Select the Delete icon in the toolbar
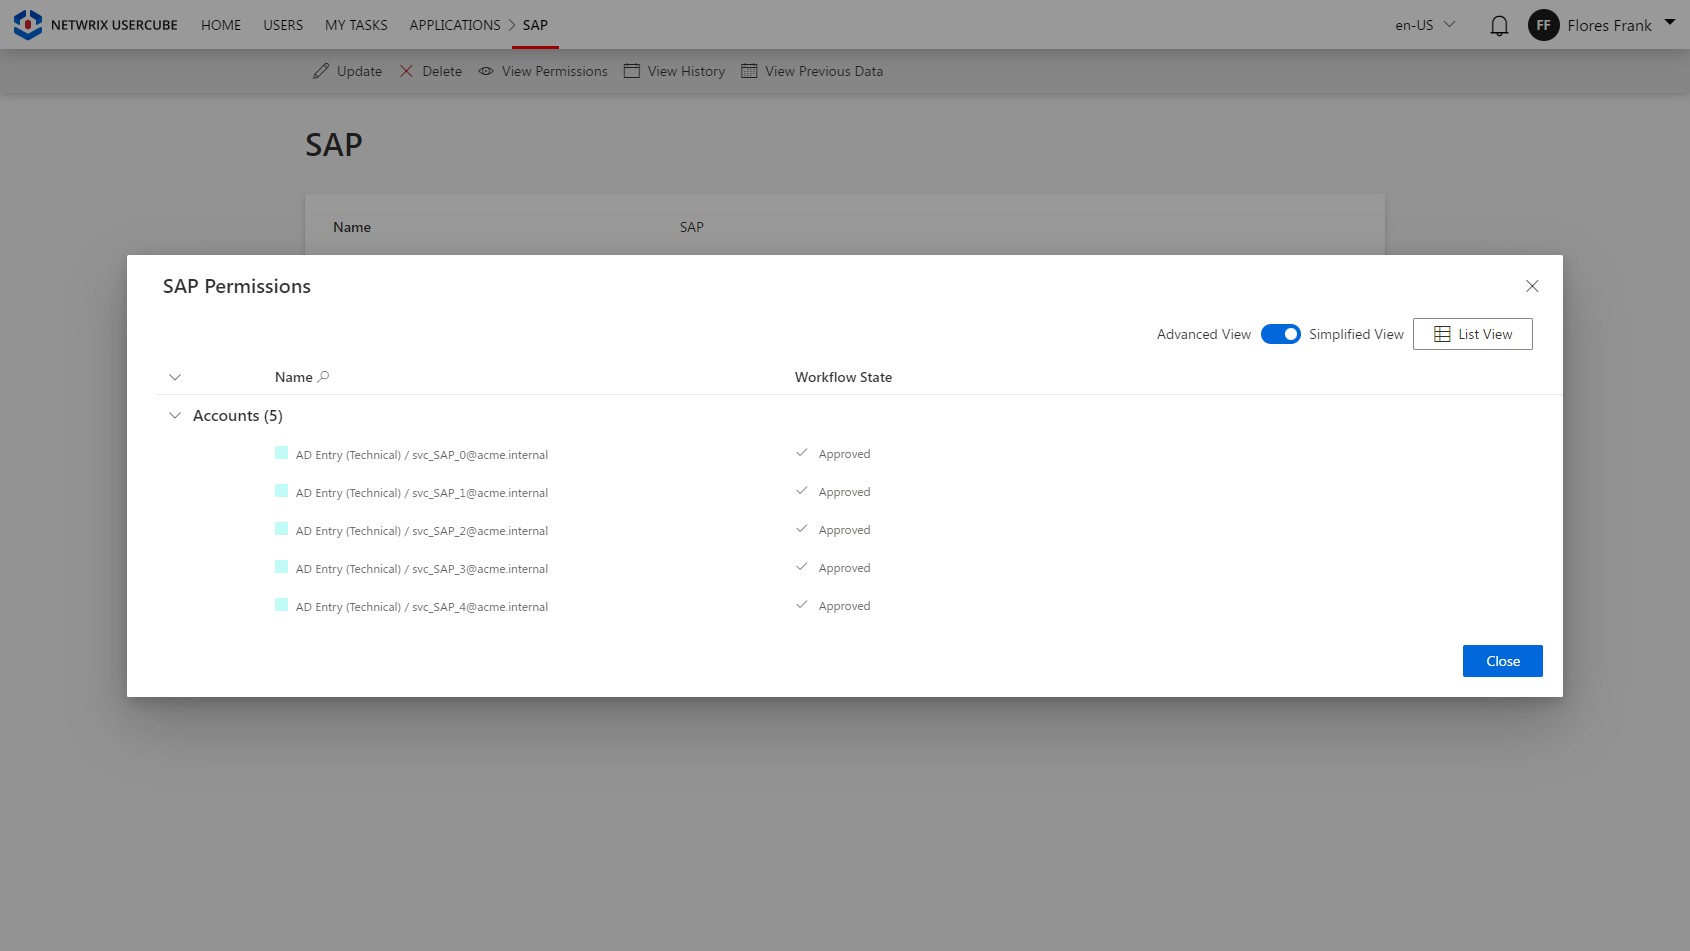 tap(406, 71)
